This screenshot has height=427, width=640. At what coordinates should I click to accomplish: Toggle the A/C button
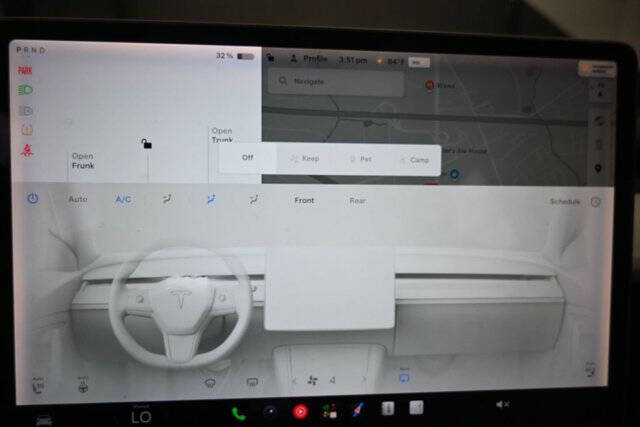(123, 200)
